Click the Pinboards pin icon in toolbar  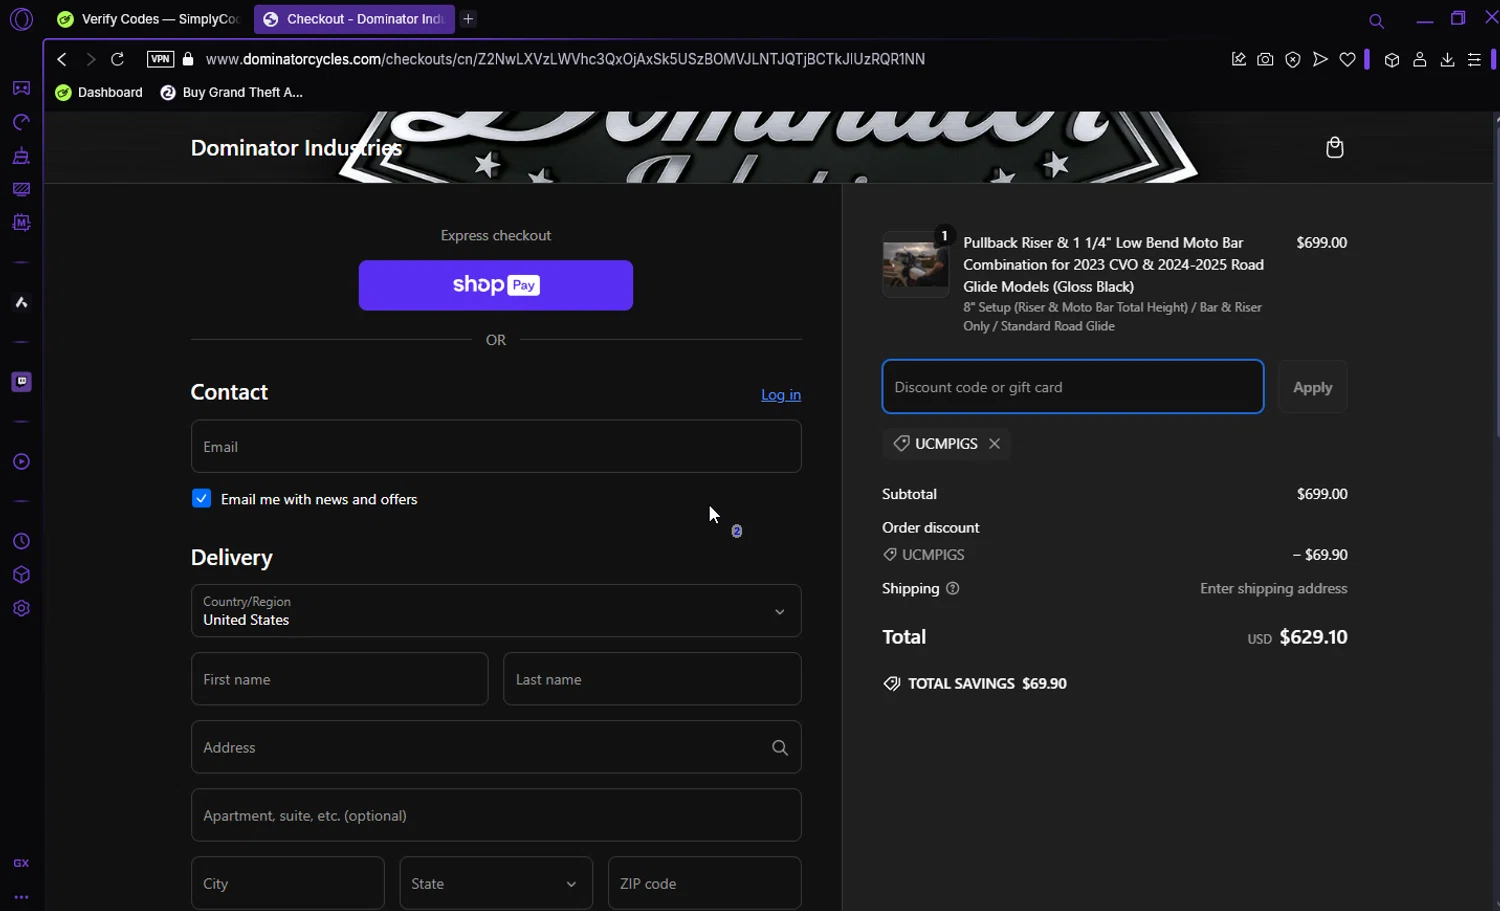pyautogui.click(x=1238, y=59)
